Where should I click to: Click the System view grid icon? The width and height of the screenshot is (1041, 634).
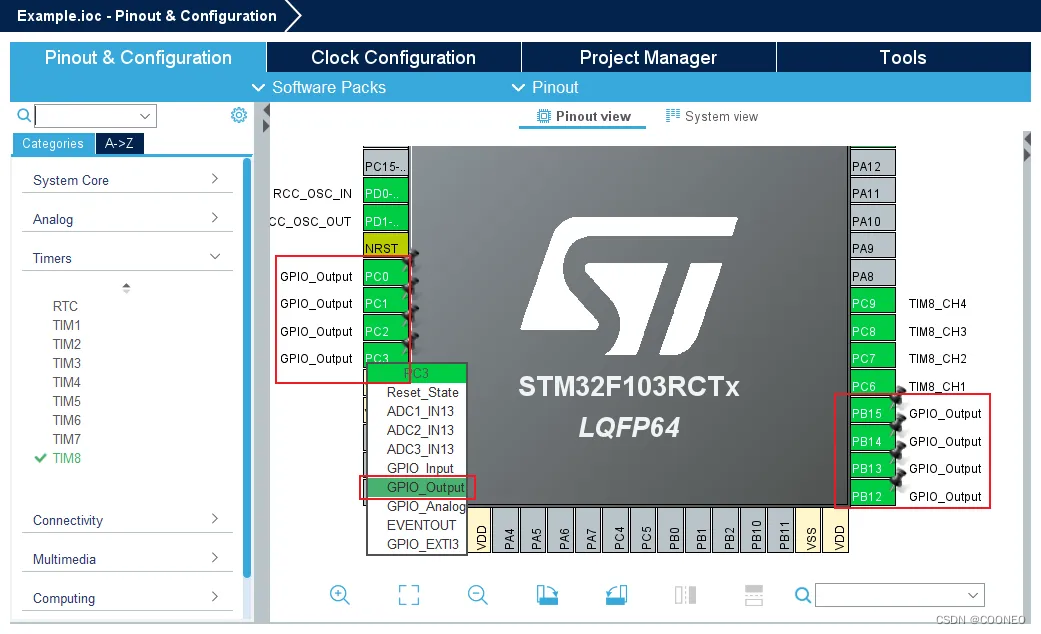pos(673,116)
